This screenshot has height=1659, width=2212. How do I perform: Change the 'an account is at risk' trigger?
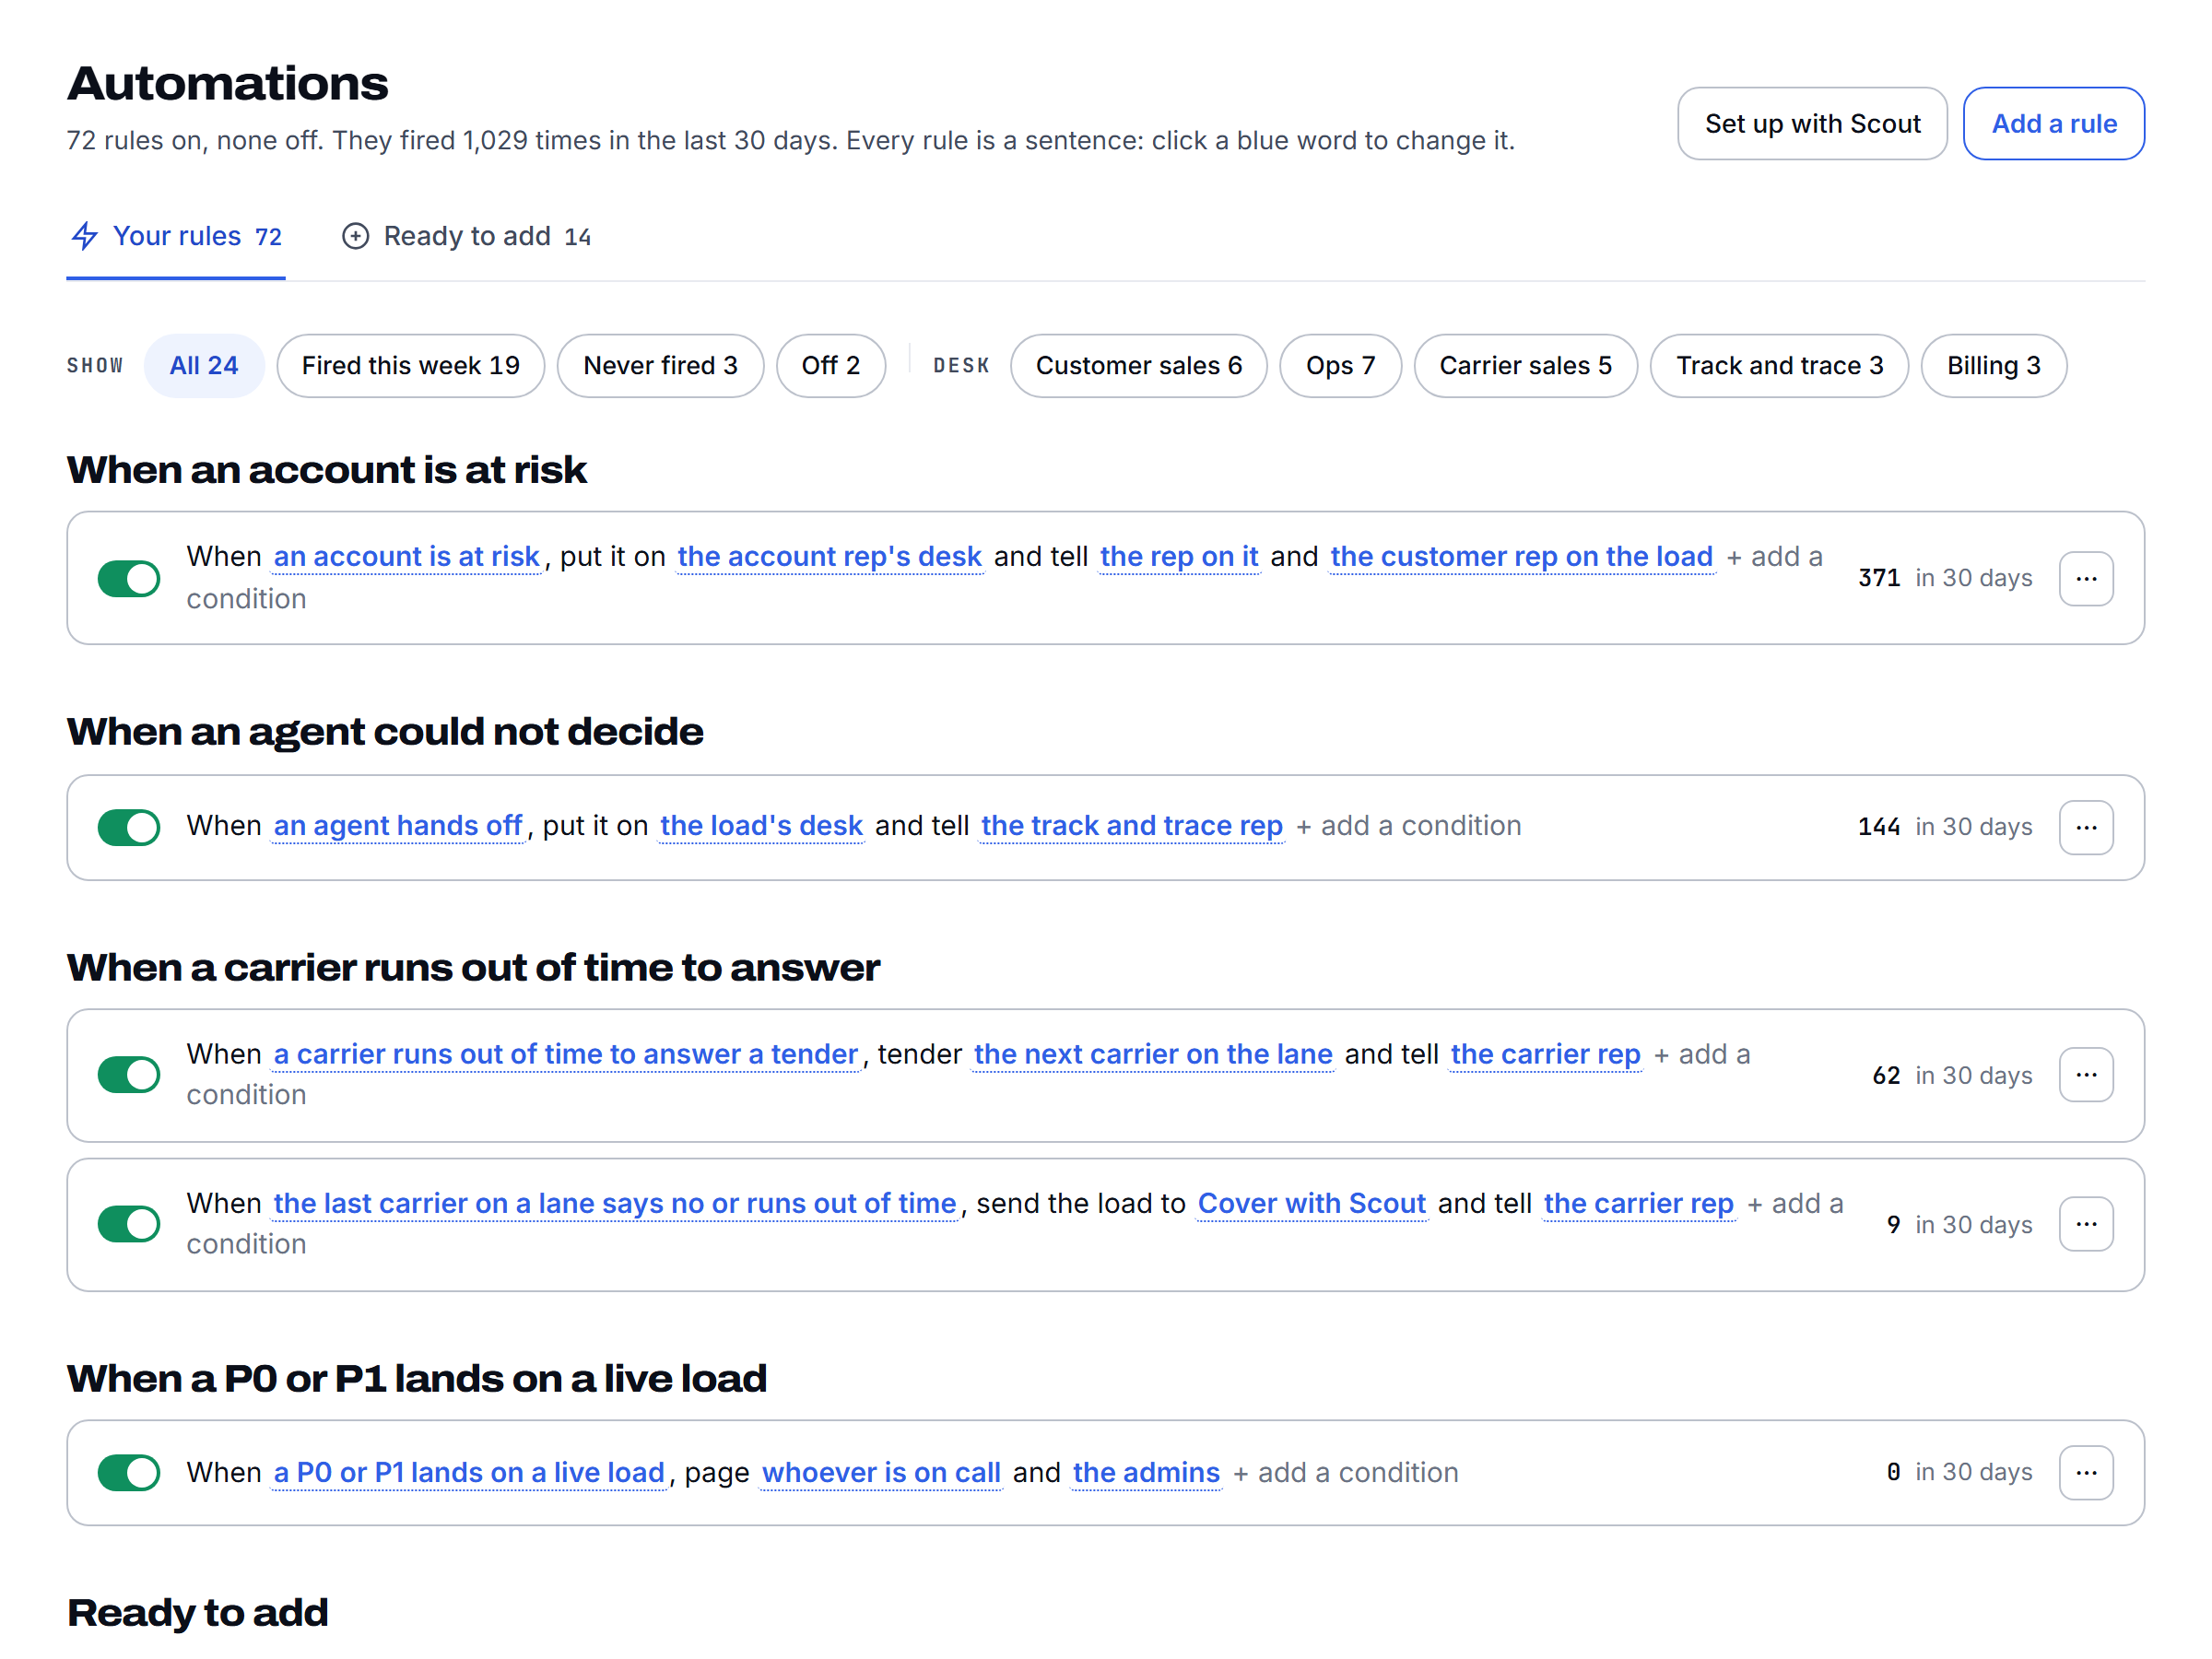pyautogui.click(x=406, y=556)
